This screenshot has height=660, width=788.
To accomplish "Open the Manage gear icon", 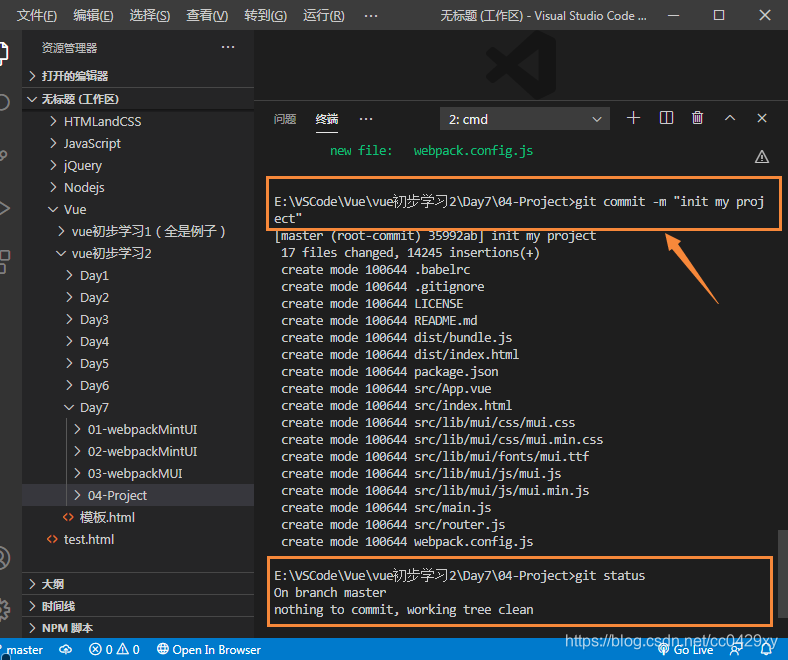I will (x=4, y=610).
